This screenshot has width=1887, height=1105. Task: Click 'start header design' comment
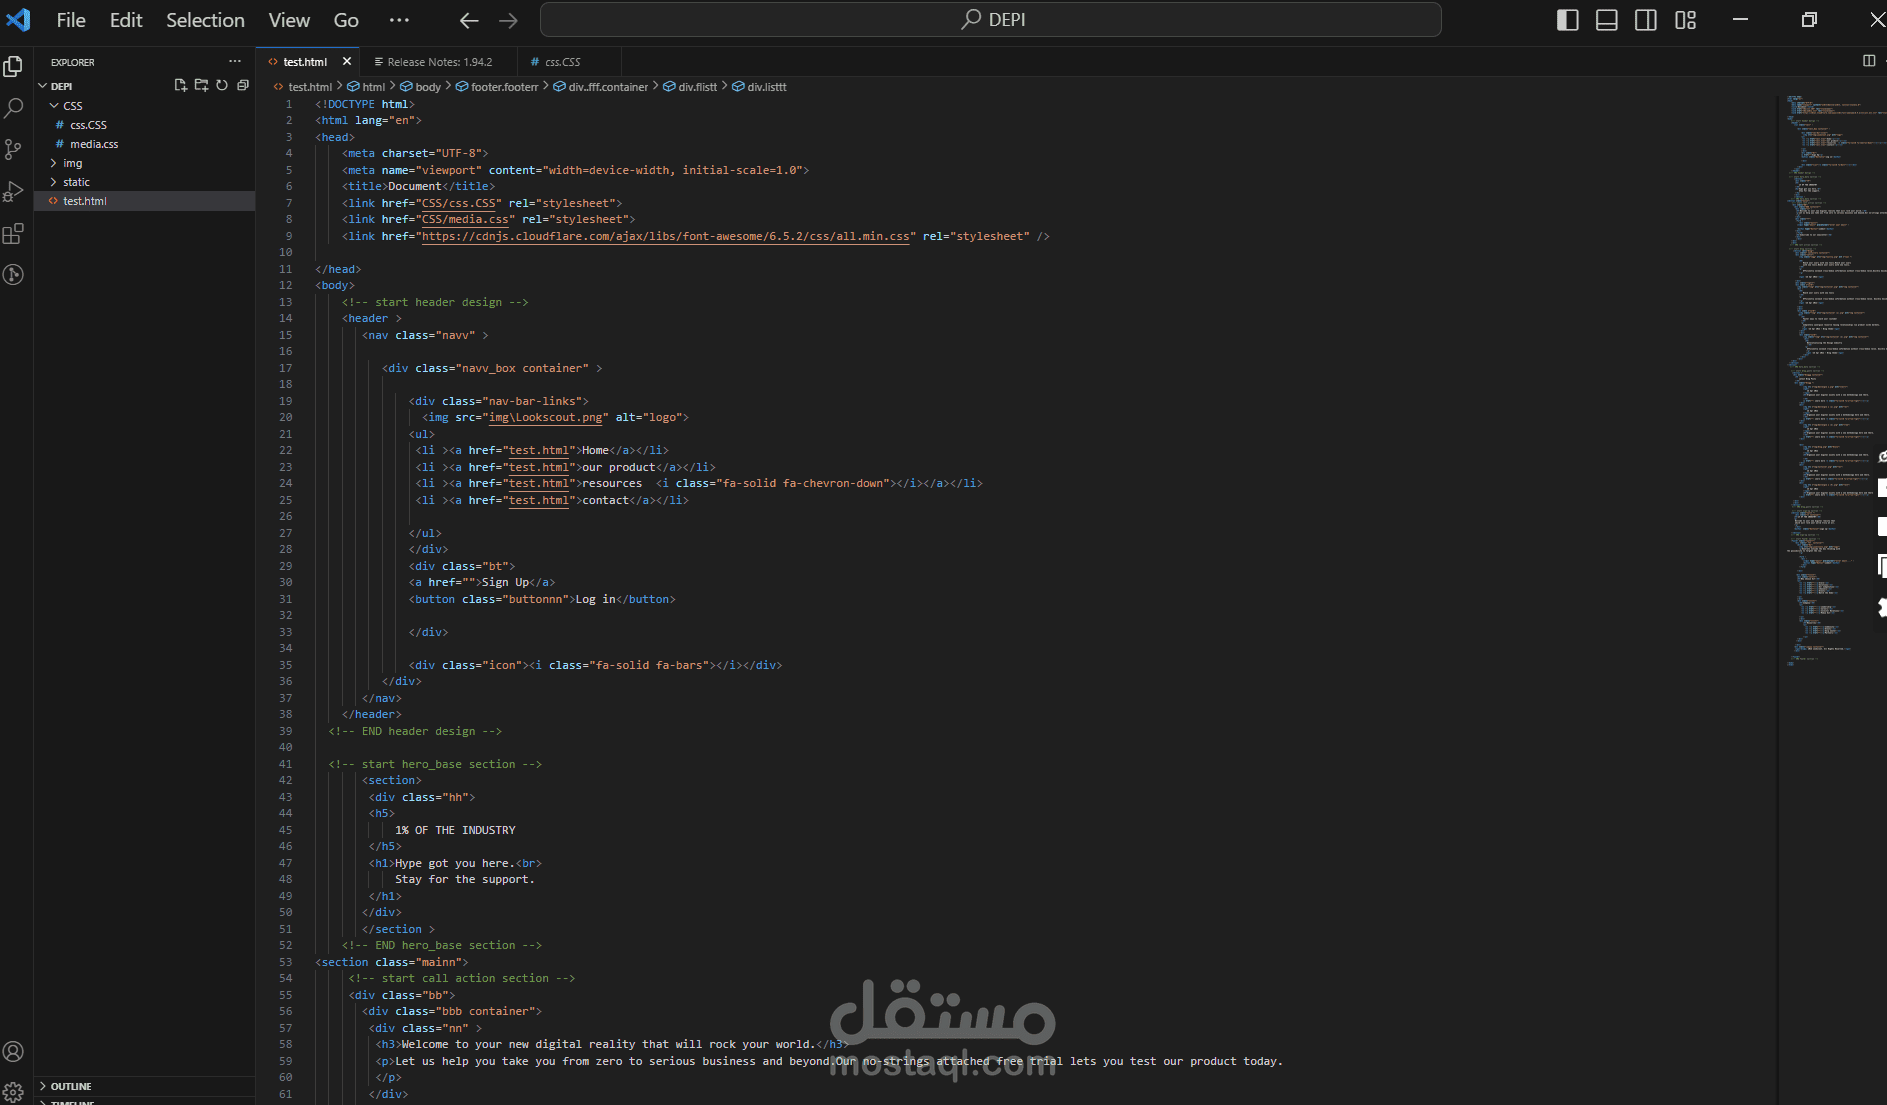435,302
